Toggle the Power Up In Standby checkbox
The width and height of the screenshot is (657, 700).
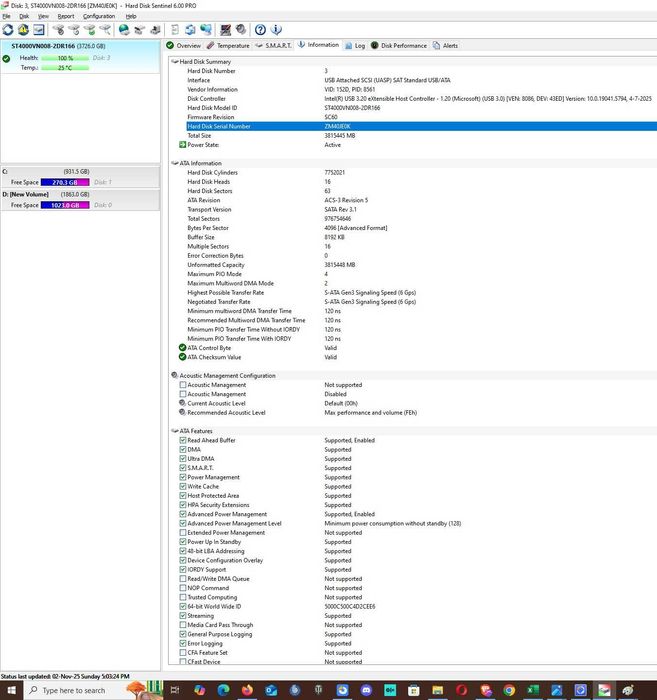(x=183, y=542)
